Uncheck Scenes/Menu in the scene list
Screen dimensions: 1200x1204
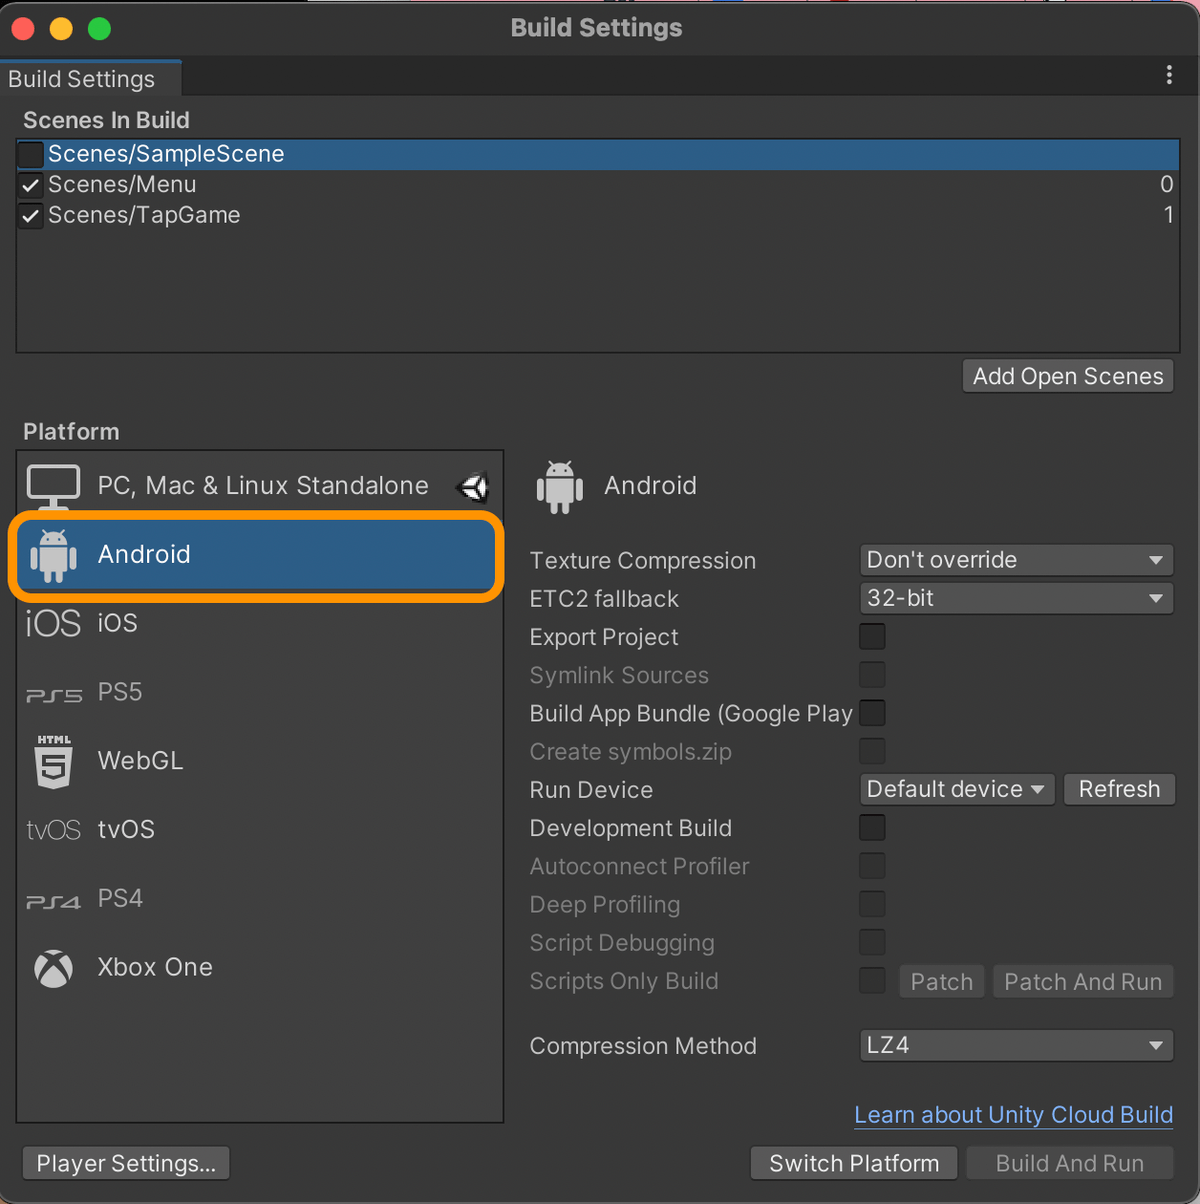coord(29,184)
